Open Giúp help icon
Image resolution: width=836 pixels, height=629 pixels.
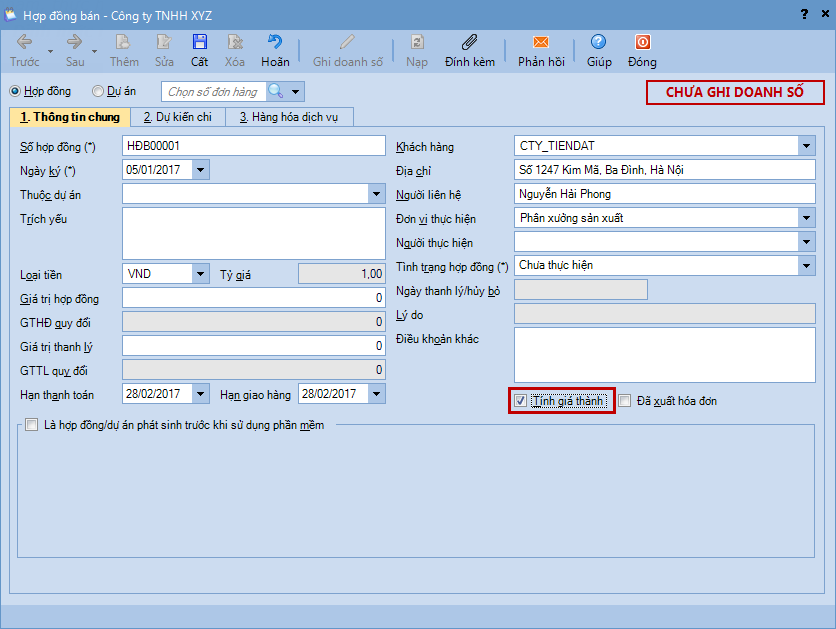coord(599,43)
